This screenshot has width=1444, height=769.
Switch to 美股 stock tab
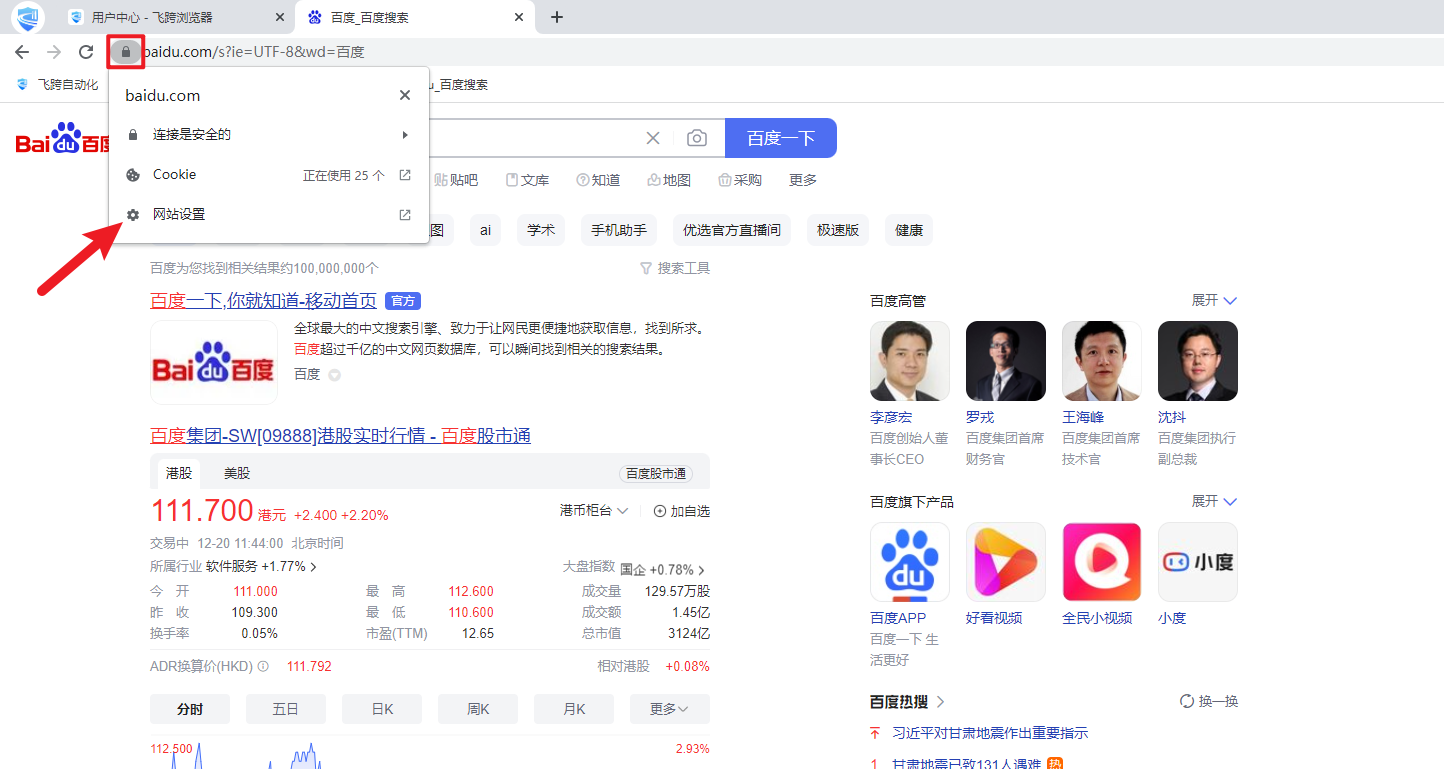(237, 473)
